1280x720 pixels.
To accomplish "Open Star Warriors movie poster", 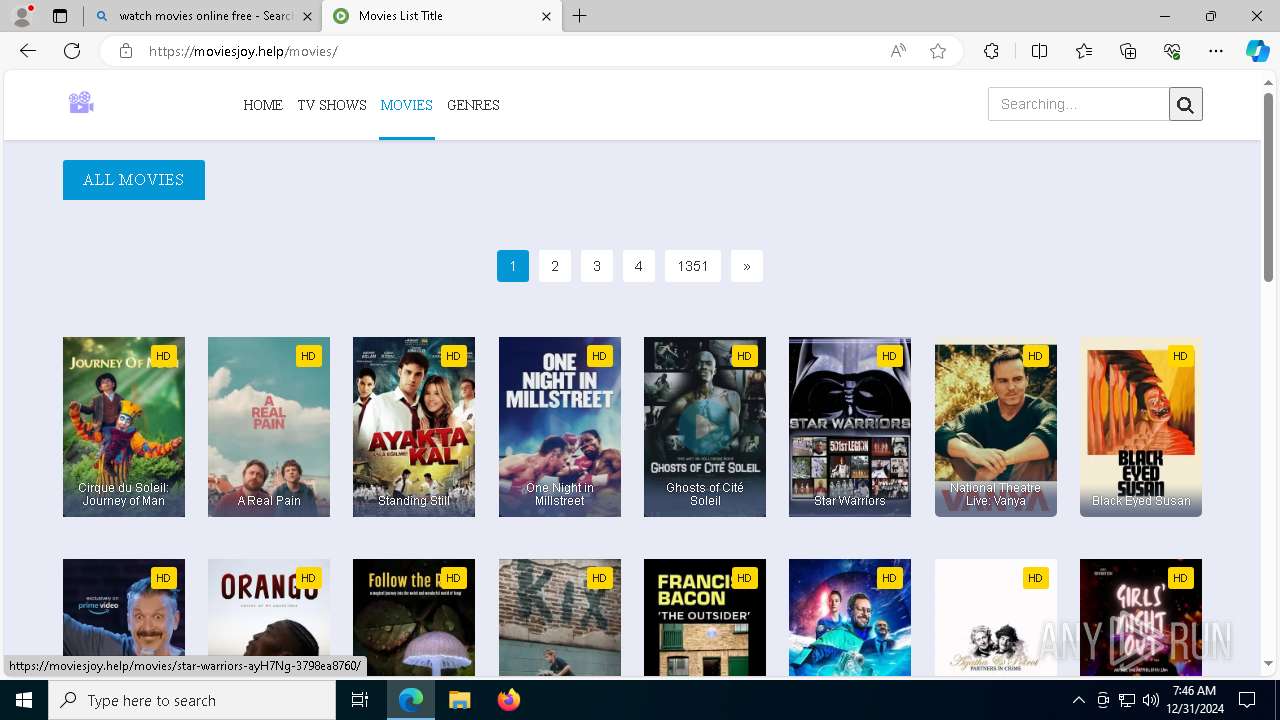I will point(850,427).
